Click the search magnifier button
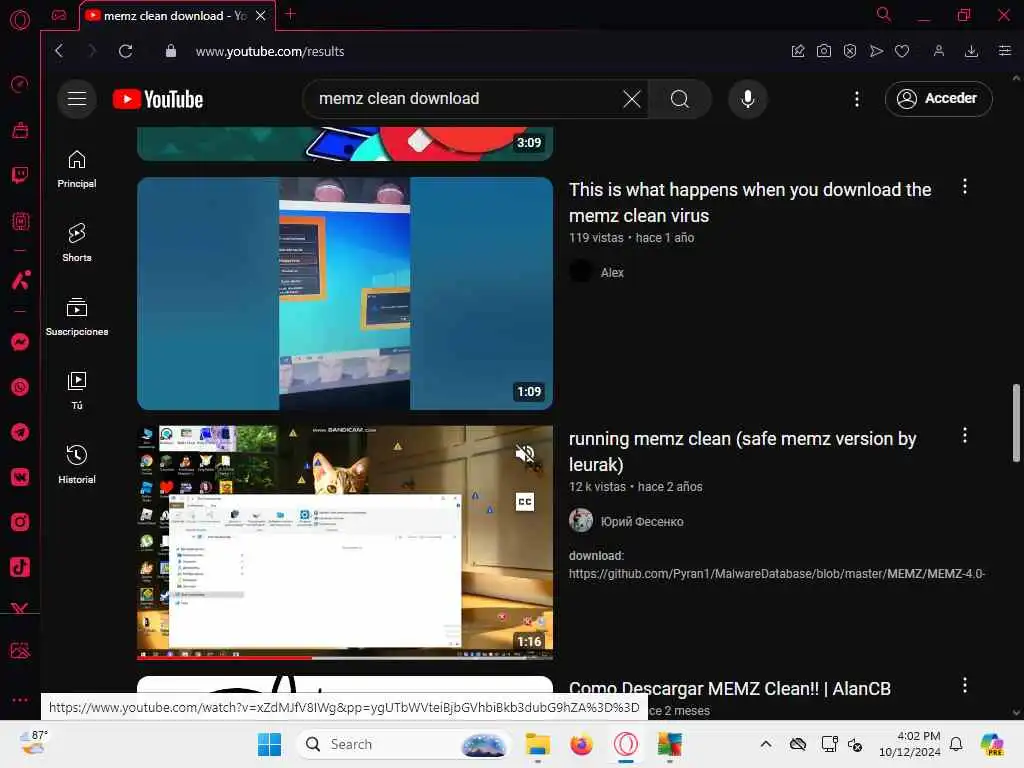1024x768 pixels. (680, 99)
